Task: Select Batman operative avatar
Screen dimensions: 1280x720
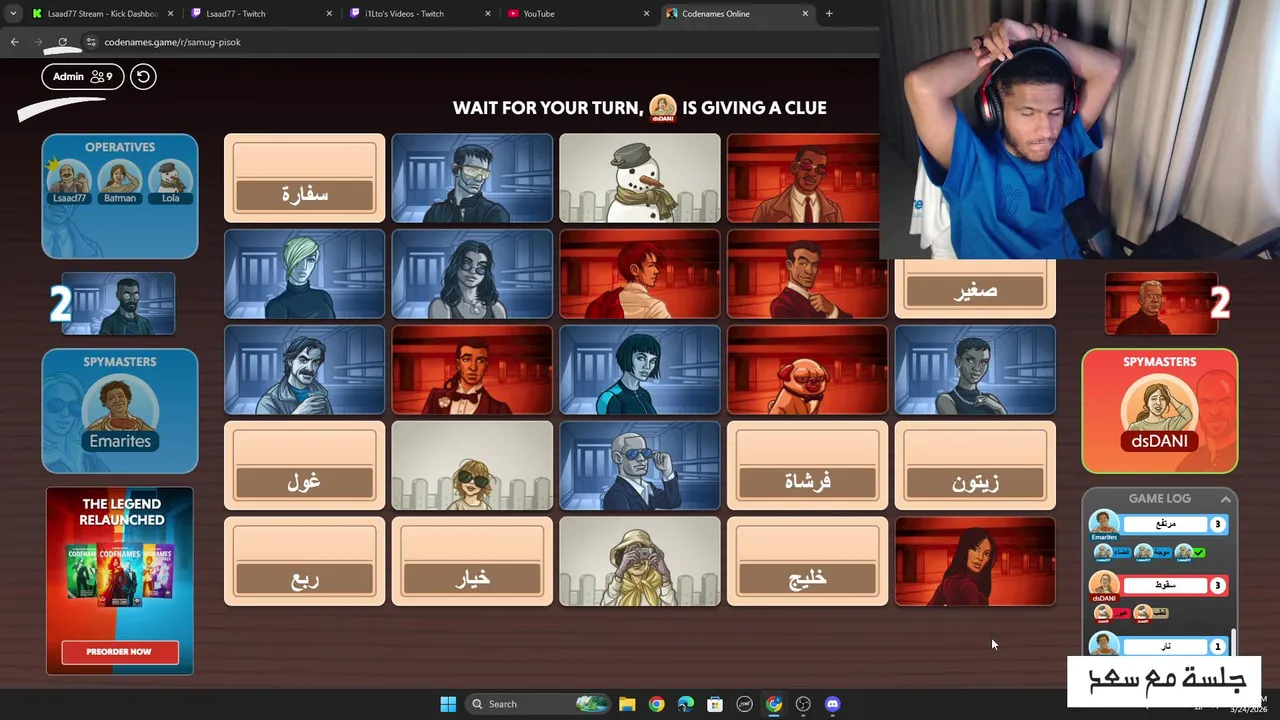Action: 120,182
